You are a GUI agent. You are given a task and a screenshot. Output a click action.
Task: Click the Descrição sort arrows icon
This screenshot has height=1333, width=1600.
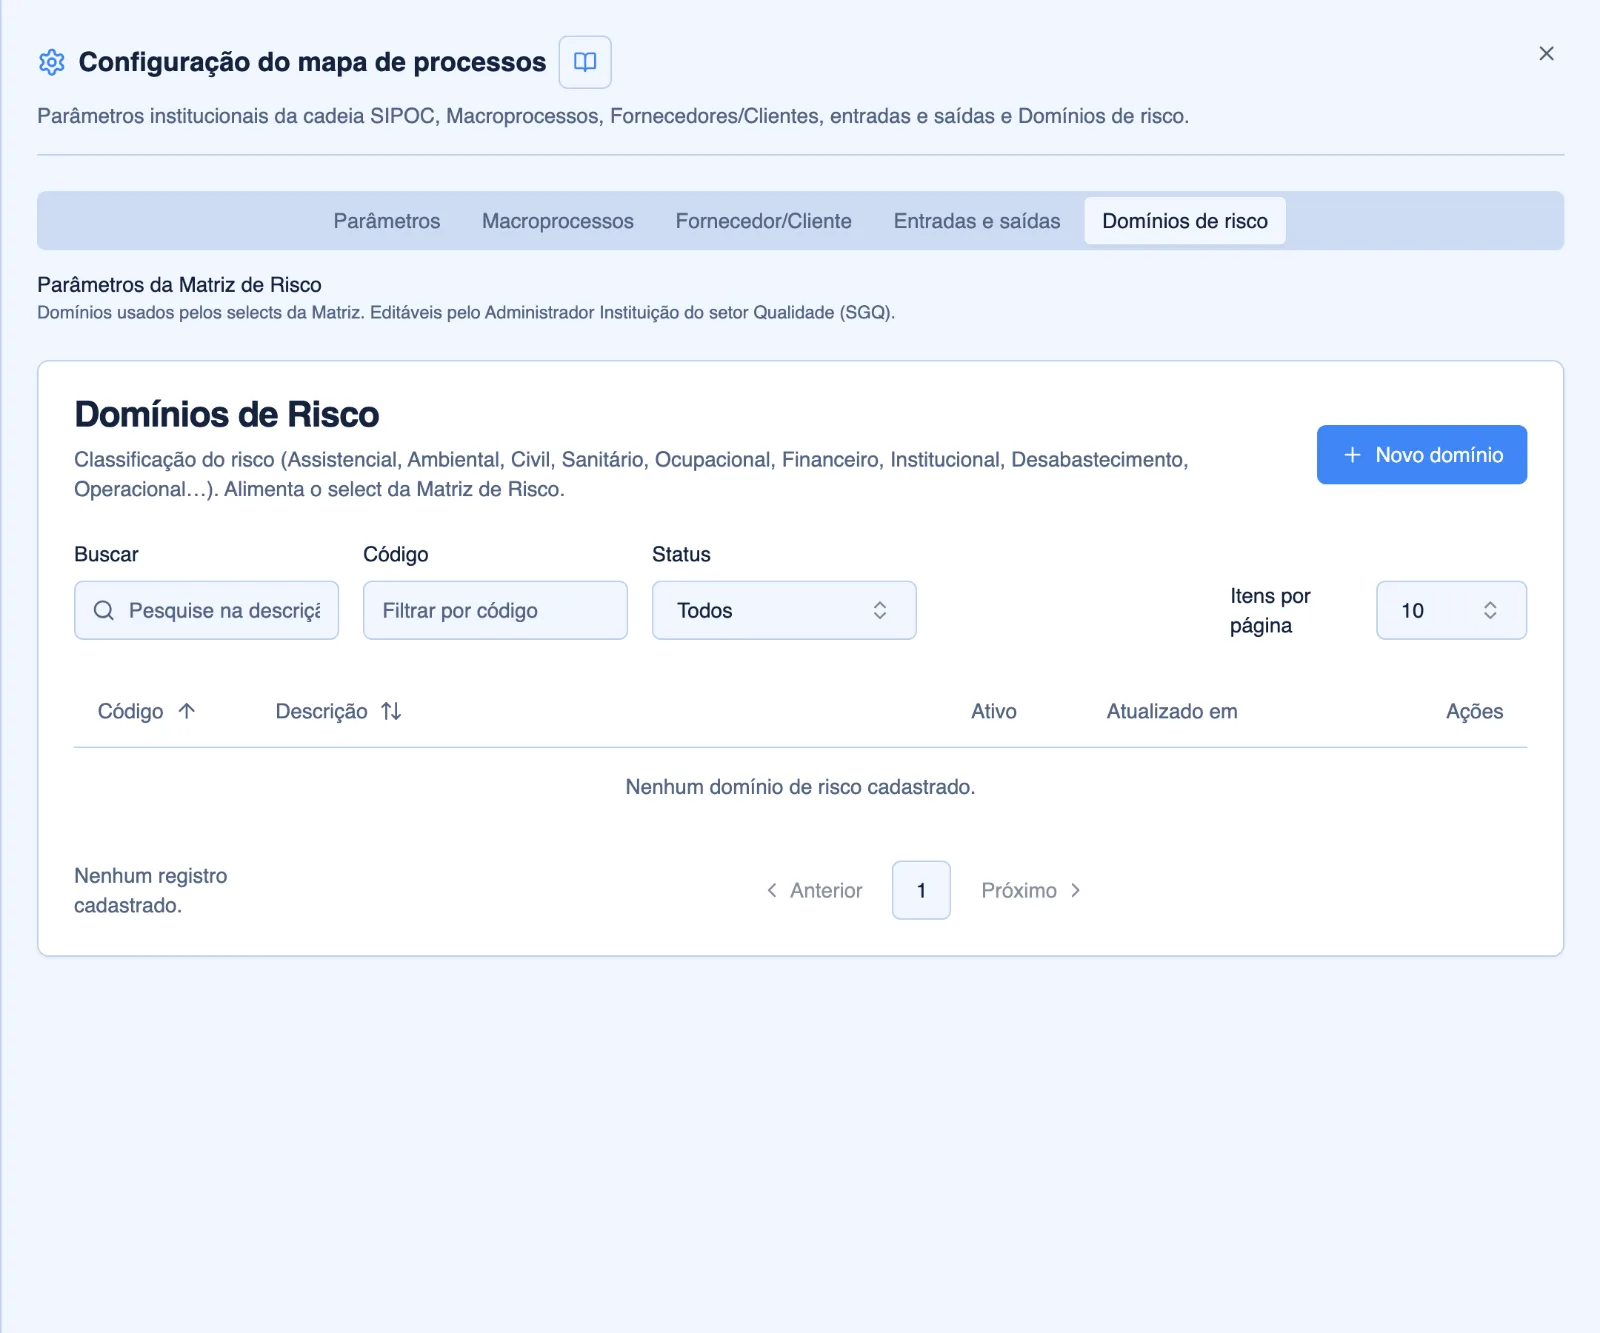click(391, 711)
